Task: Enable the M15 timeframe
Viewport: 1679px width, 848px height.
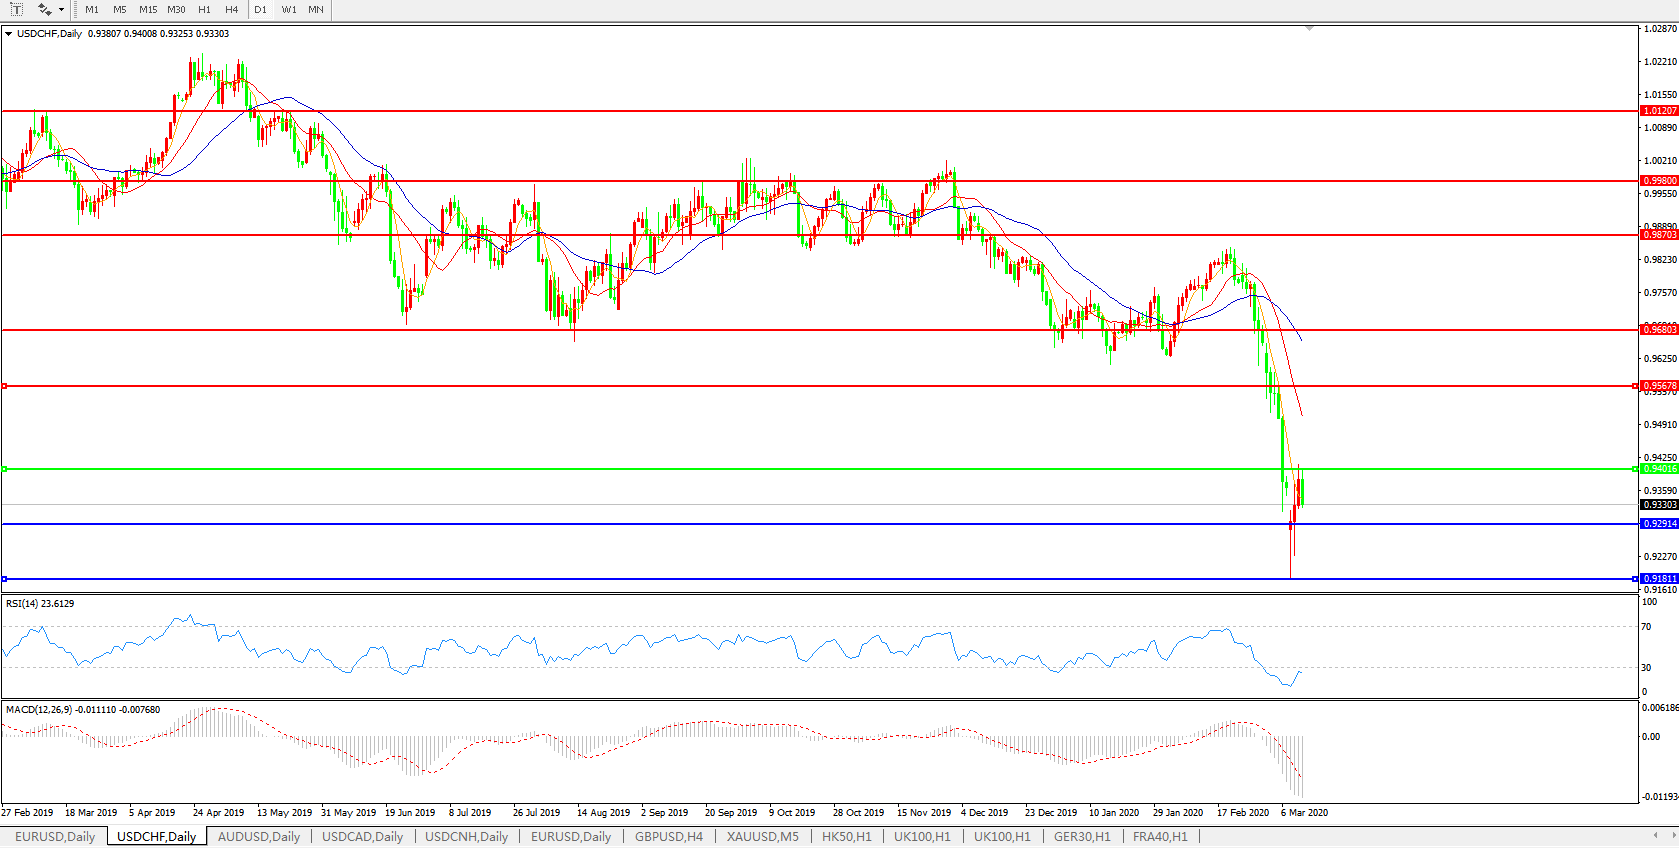Action: point(148,9)
